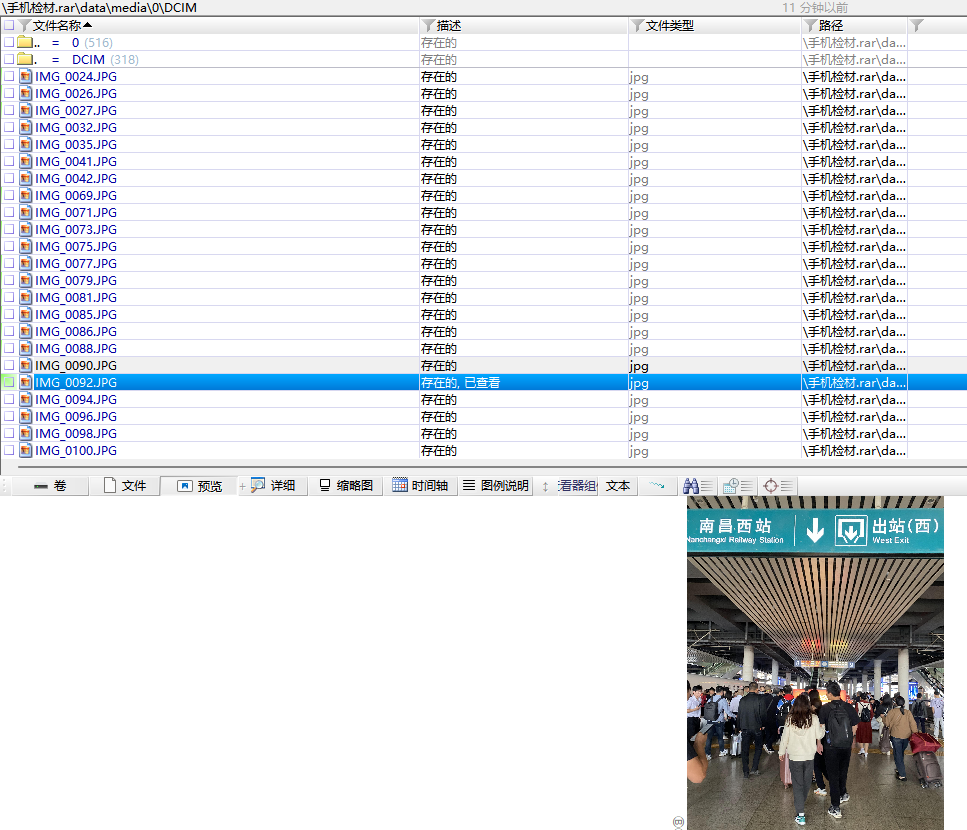Click the JPG icon of IMG_0035.JPG
Screen dimensions: 967x830
[25, 144]
